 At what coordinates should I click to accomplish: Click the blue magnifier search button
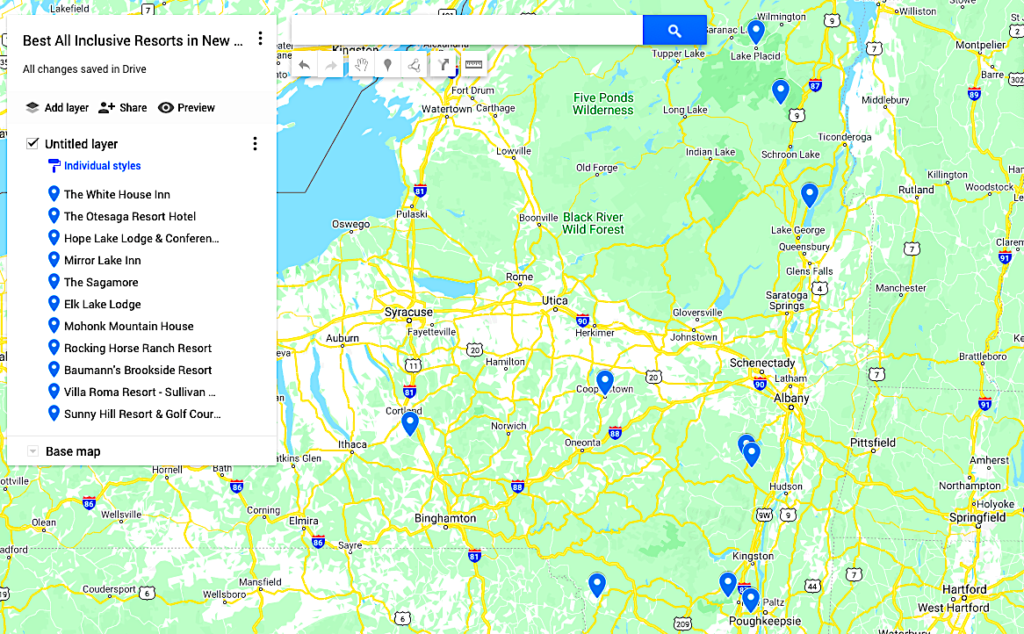tap(675, 30)
